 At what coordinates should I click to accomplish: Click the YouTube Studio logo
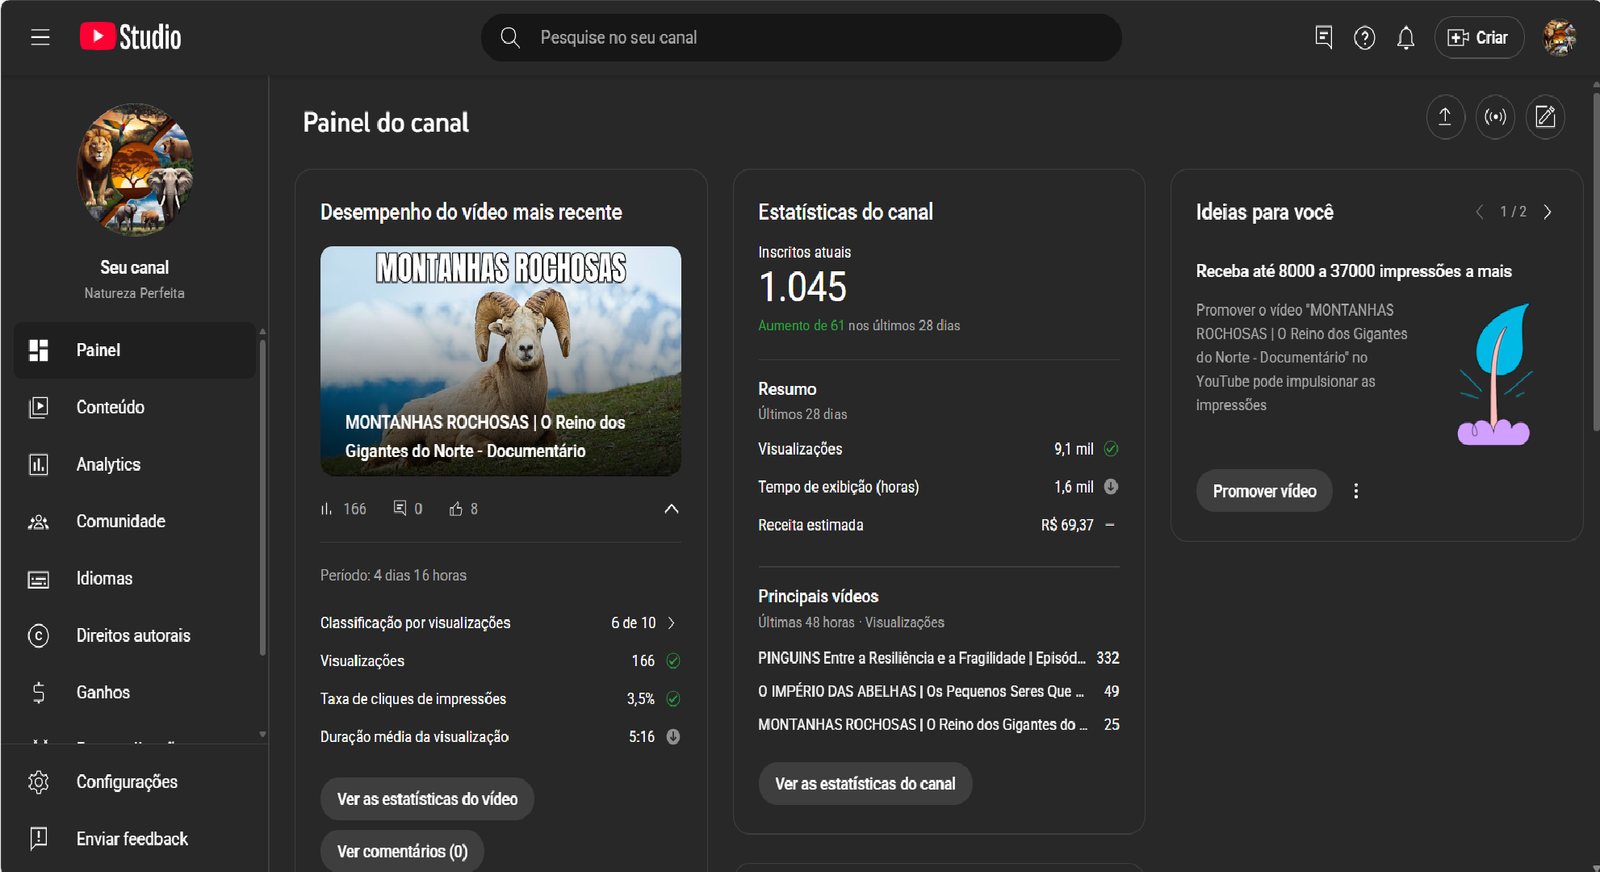(131, 38)
